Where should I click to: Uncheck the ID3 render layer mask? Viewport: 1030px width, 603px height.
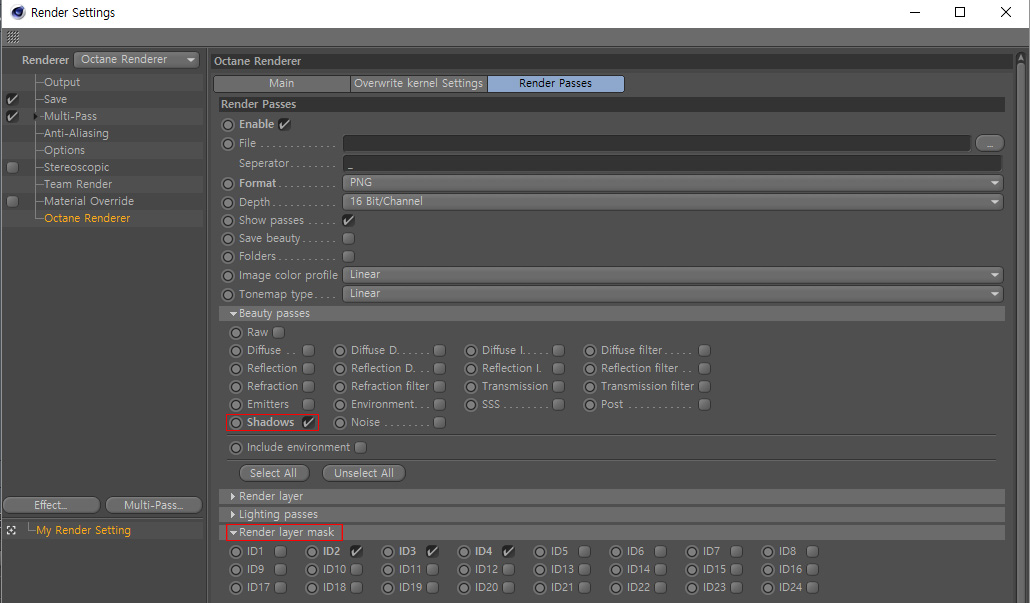point(432,552)
